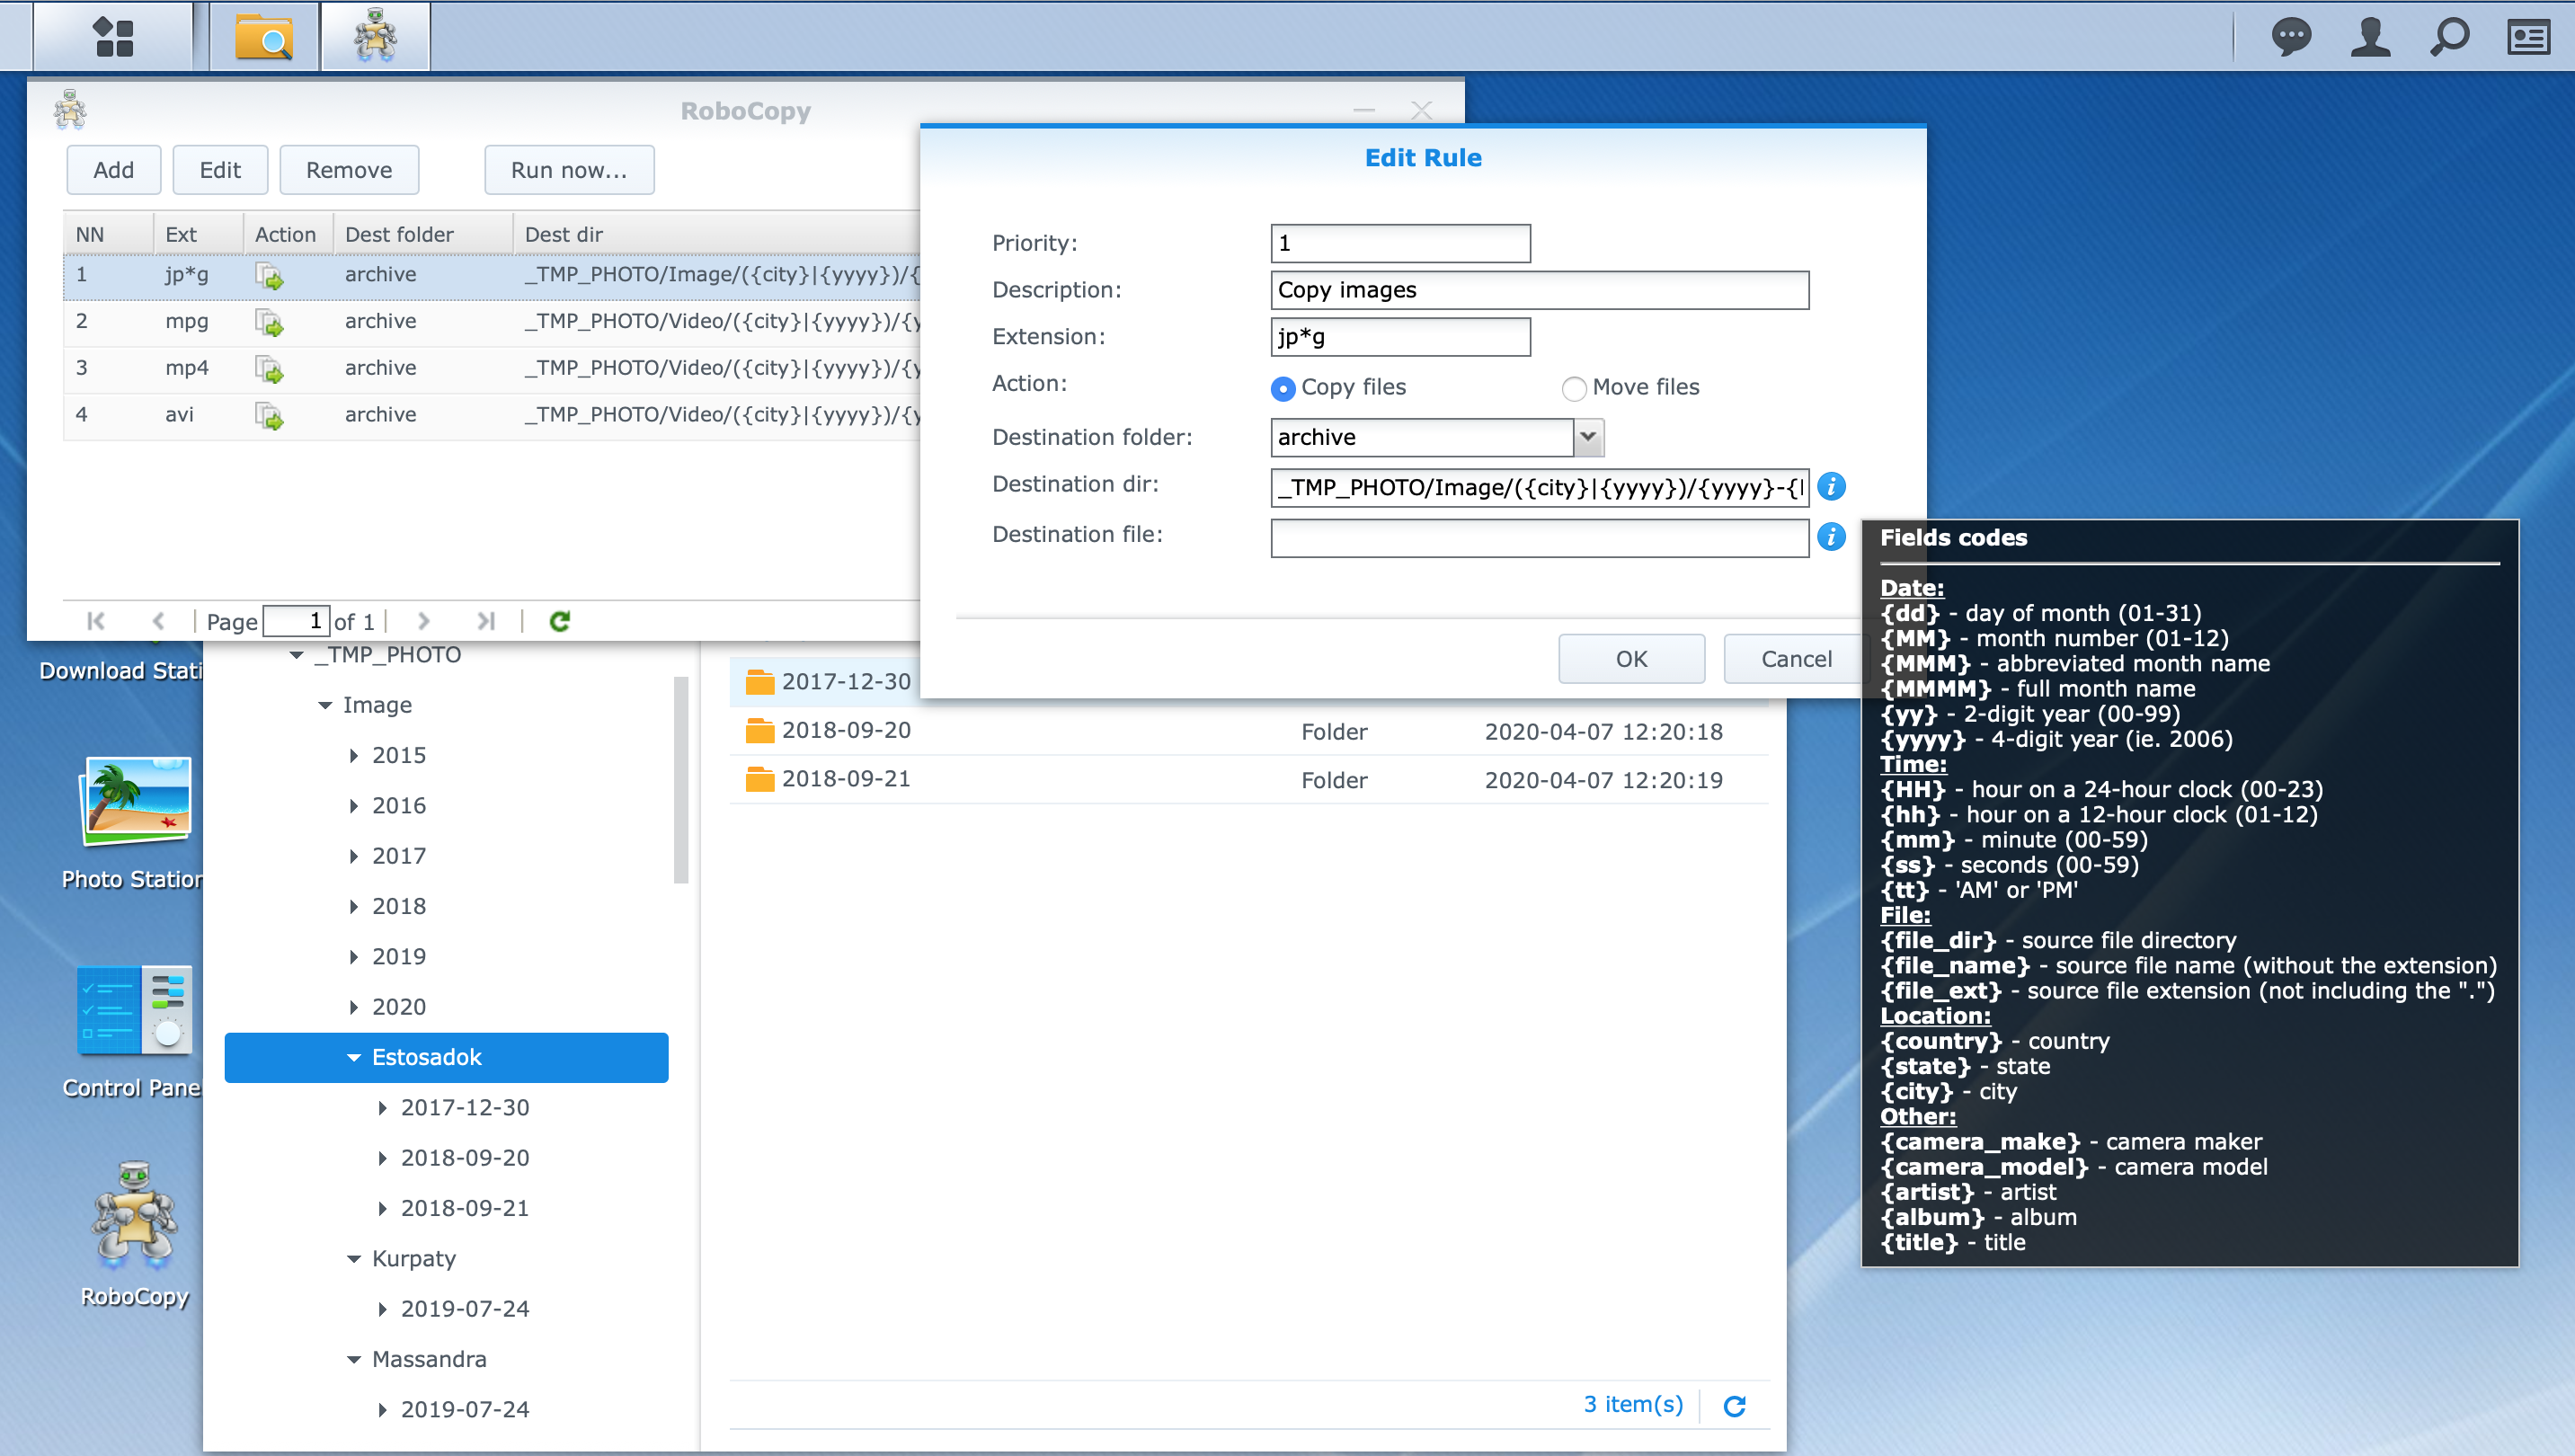Open the Destination folder dropdown arrow
The height and width of the screenshot is (1456, 2575).
[x=1588, y=437]
